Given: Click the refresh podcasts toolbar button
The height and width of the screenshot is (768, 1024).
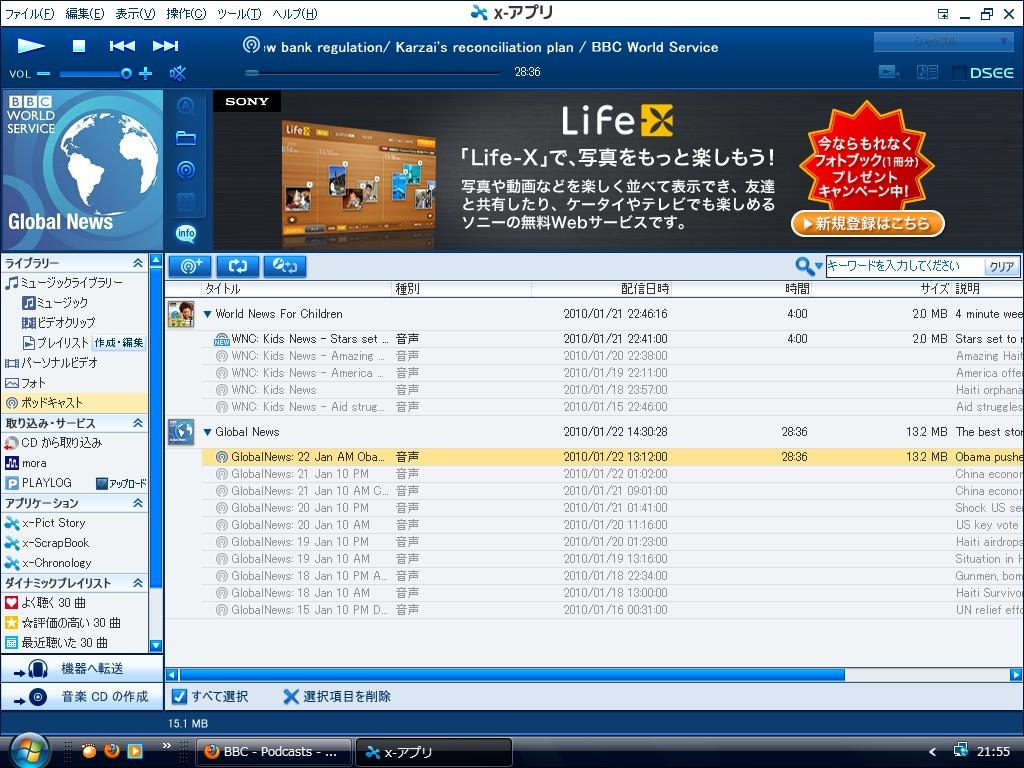Looking at the screenshot, I should [238, 266].
